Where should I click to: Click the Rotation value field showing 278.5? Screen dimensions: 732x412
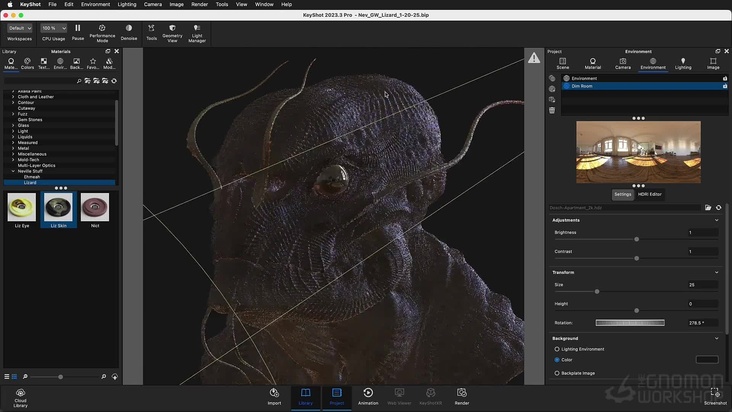click(x=702, y=322)
